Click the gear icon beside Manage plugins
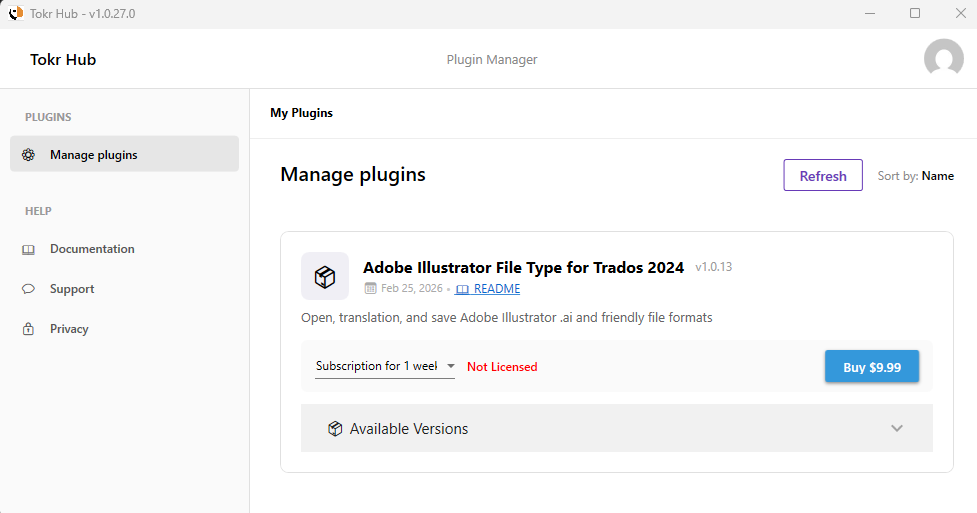Screen dimensions: 977x513 point(28,155)
